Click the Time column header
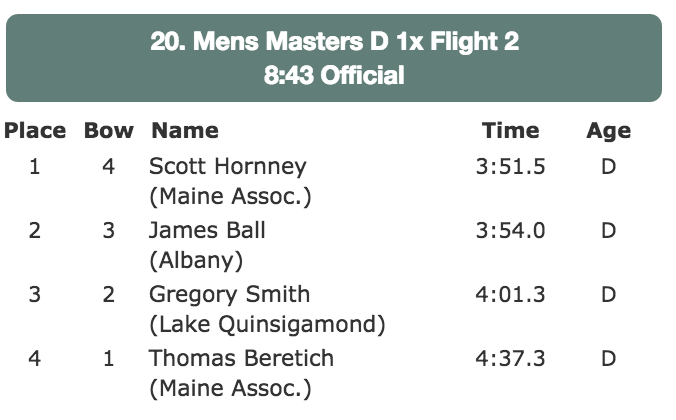The width and height of the screenshot is (676, 420). pos(510,130)
